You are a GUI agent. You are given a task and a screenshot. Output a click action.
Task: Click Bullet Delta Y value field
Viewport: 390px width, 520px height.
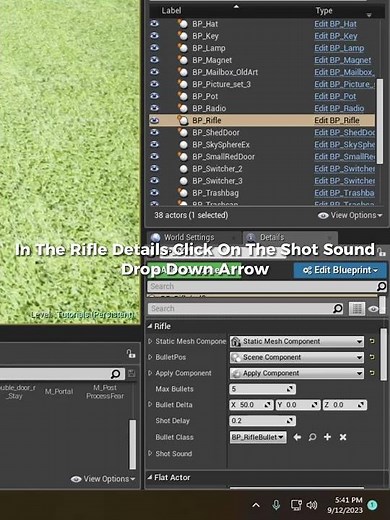pos(298,405)
